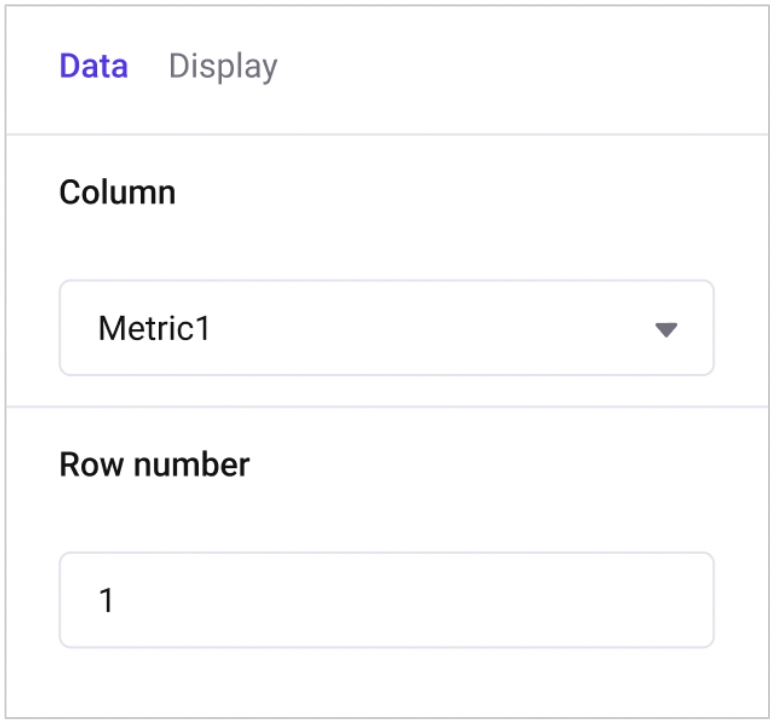Expand the Column selector showing Metric1

coord(386,328)
